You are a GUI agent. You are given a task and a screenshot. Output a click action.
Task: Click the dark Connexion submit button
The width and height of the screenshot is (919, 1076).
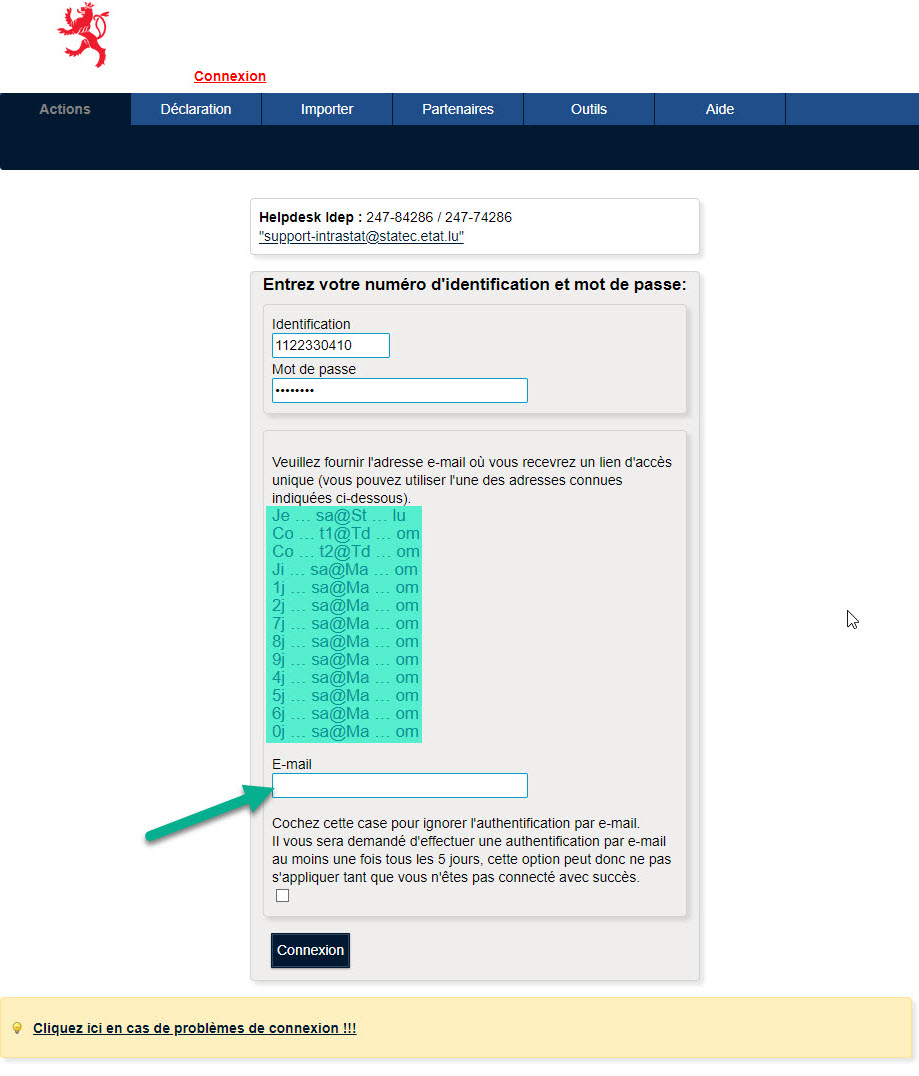pos(310,950)
